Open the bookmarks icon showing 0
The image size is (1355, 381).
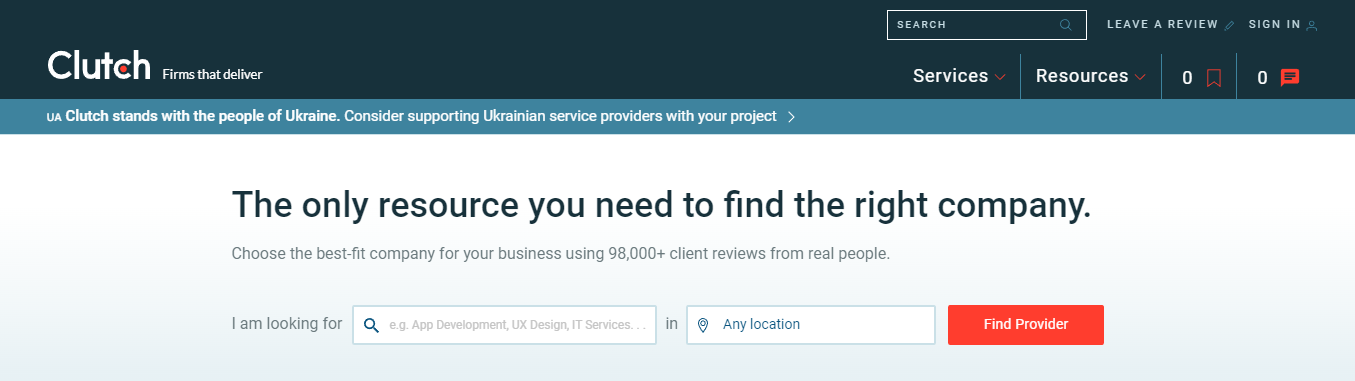point(1214,78)
